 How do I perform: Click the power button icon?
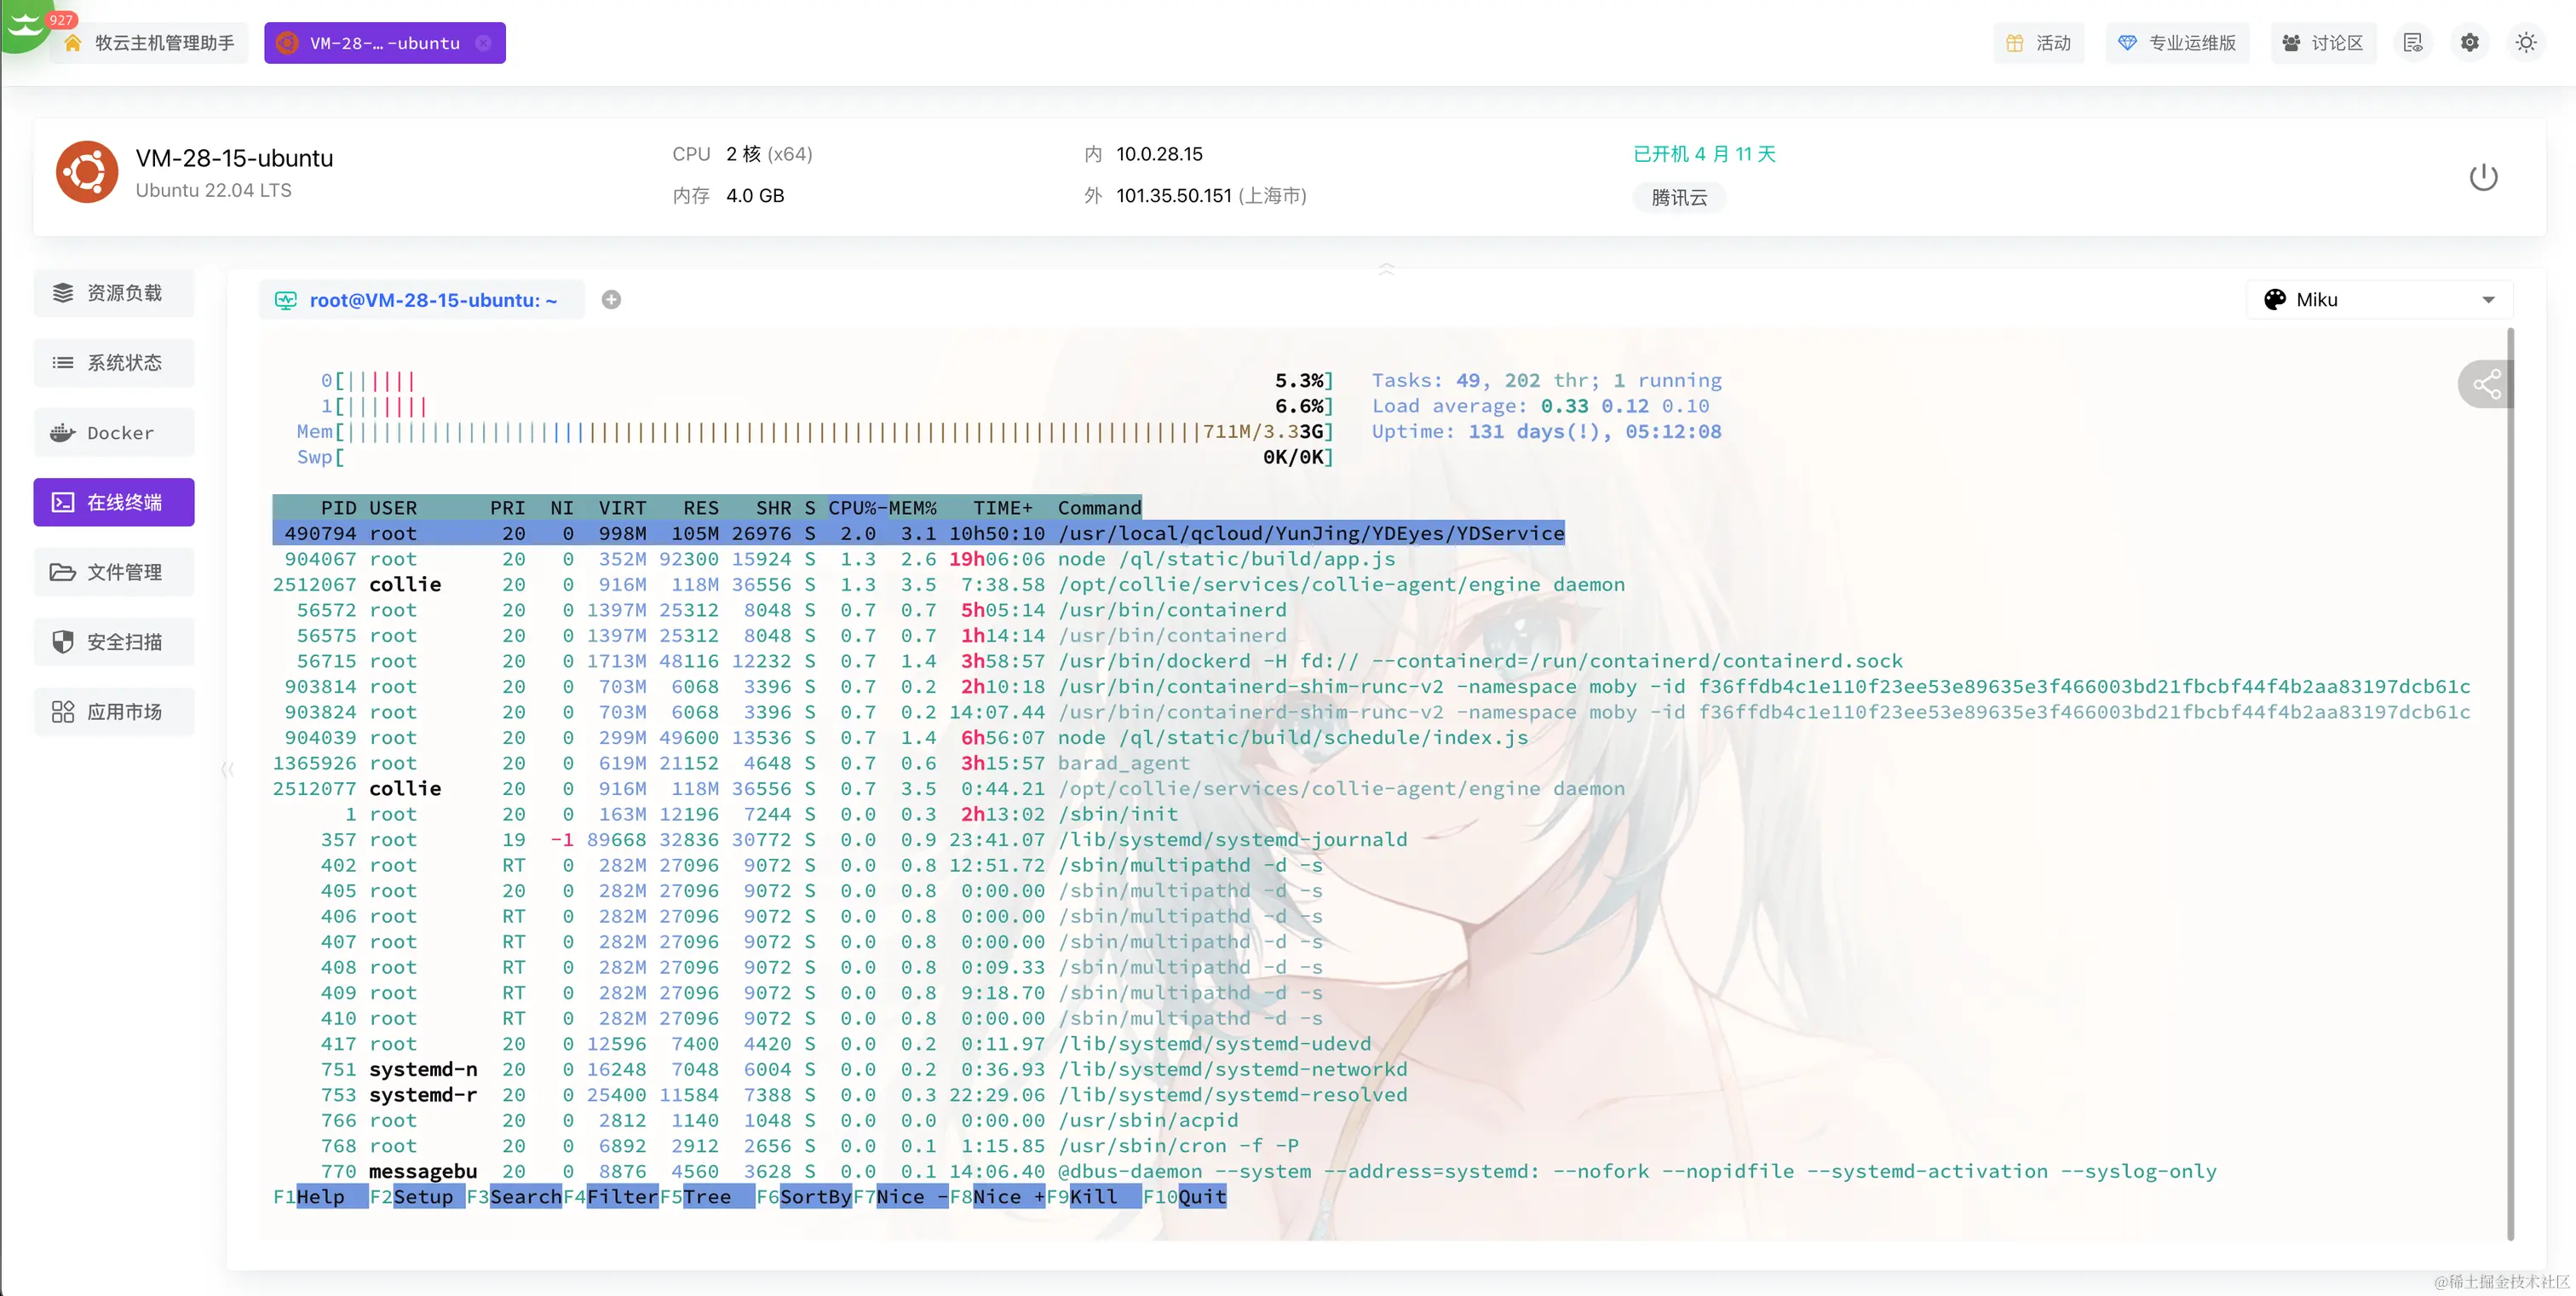click(x=2482, y=177)
